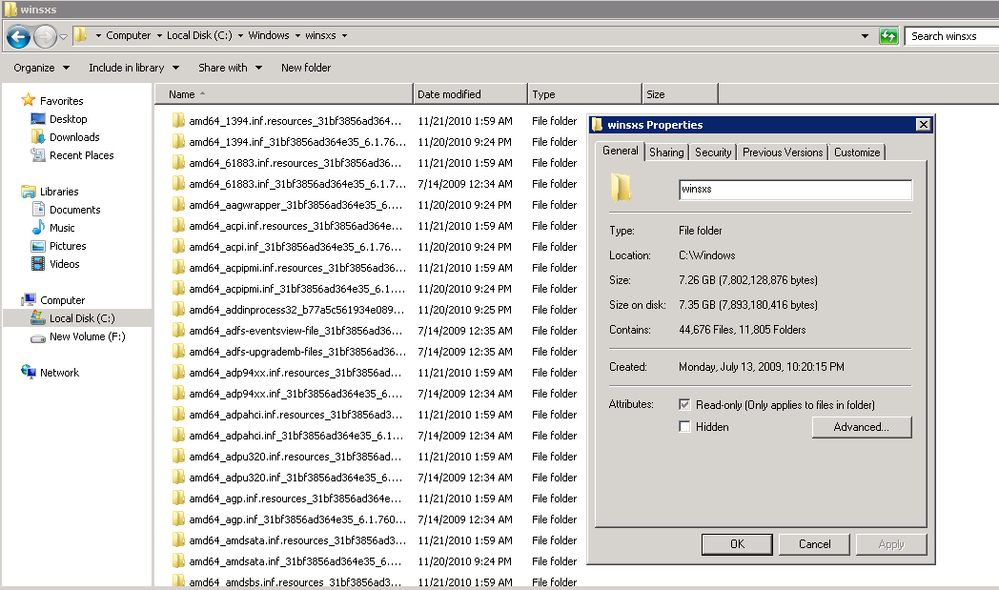Select Local Disk (C:) in navigation pane
The height and width of the screenshot is (590, 999).
[82, 319]
